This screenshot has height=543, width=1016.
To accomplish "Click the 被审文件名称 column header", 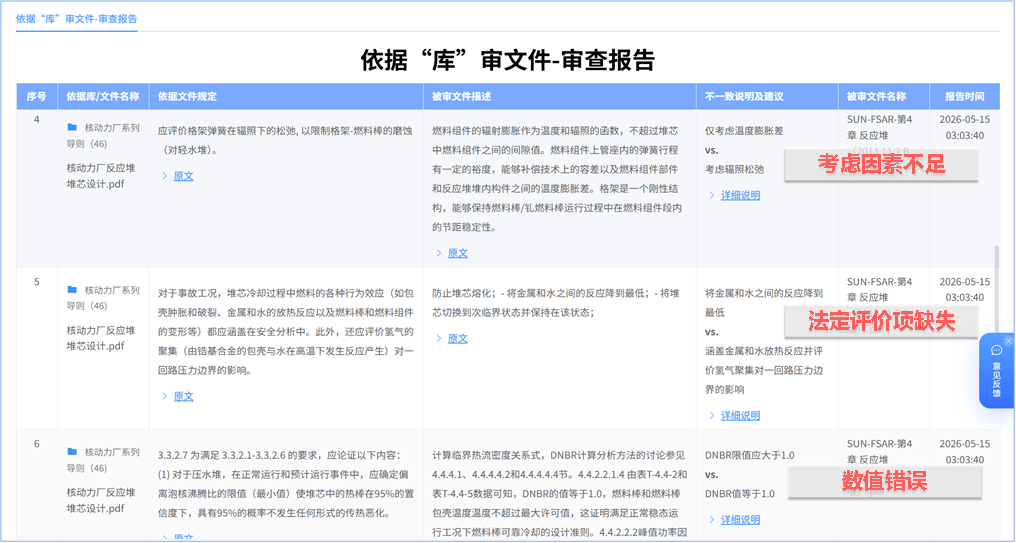I will click(x=884, y=97).
